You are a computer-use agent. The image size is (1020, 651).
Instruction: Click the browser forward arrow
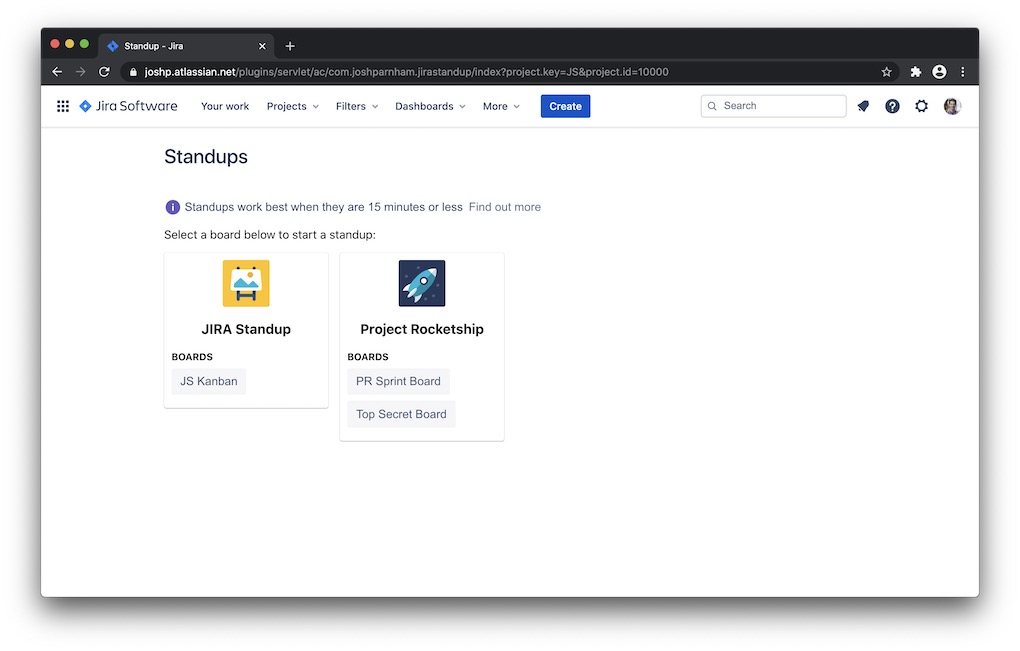coord(81,72)
